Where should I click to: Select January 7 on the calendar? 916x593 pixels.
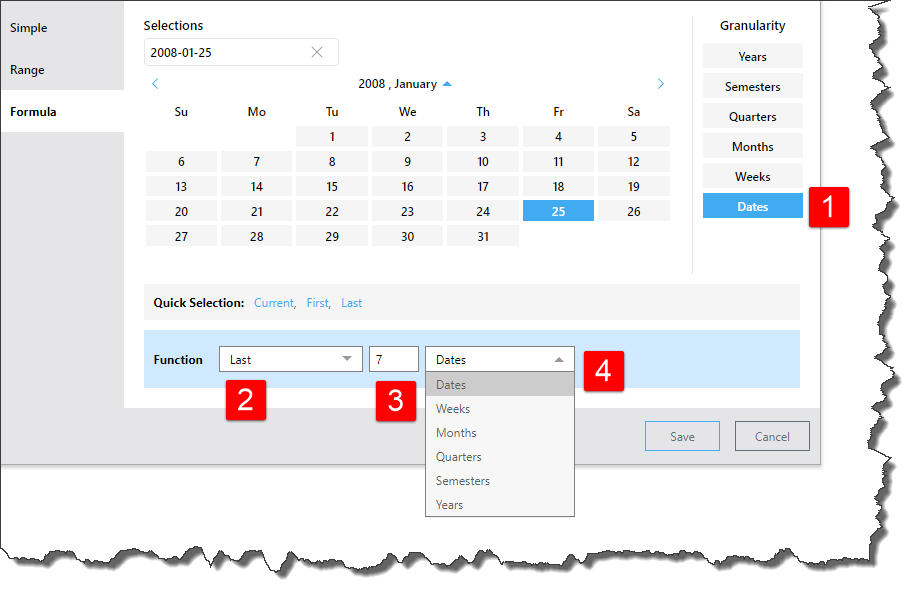pyautogui.click(x=256, y=161)
